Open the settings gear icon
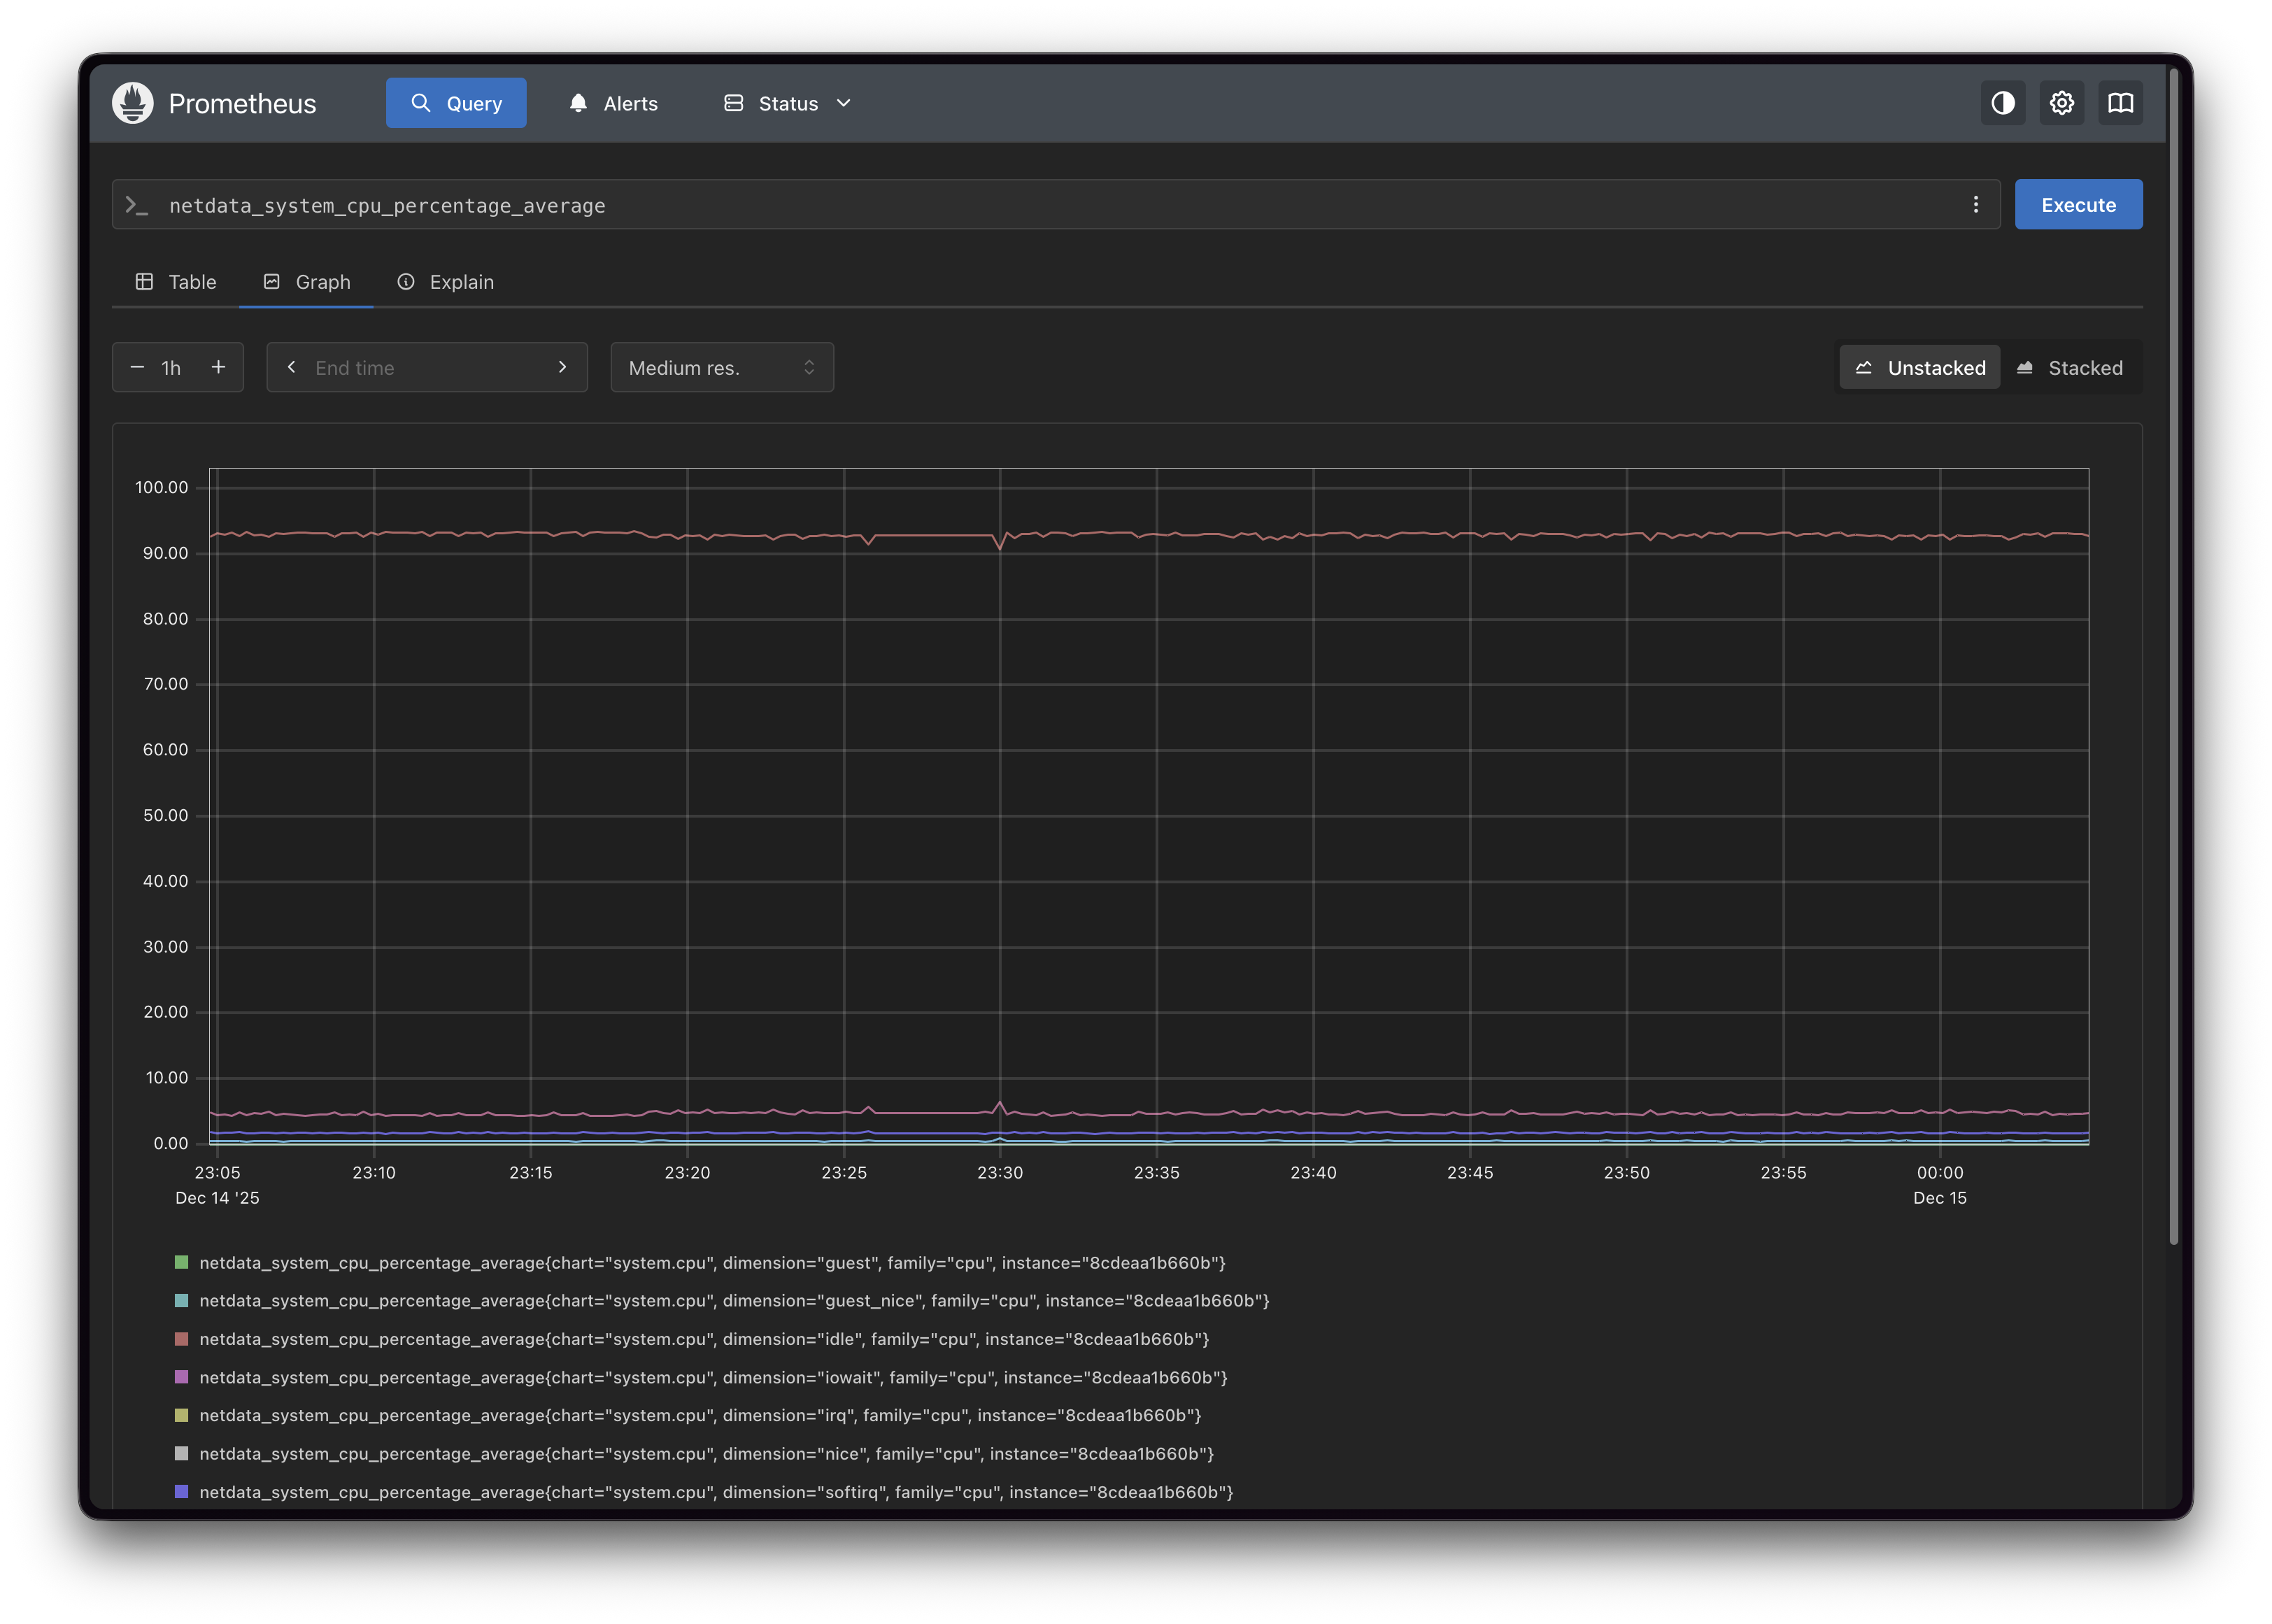 click(2061, 102)
